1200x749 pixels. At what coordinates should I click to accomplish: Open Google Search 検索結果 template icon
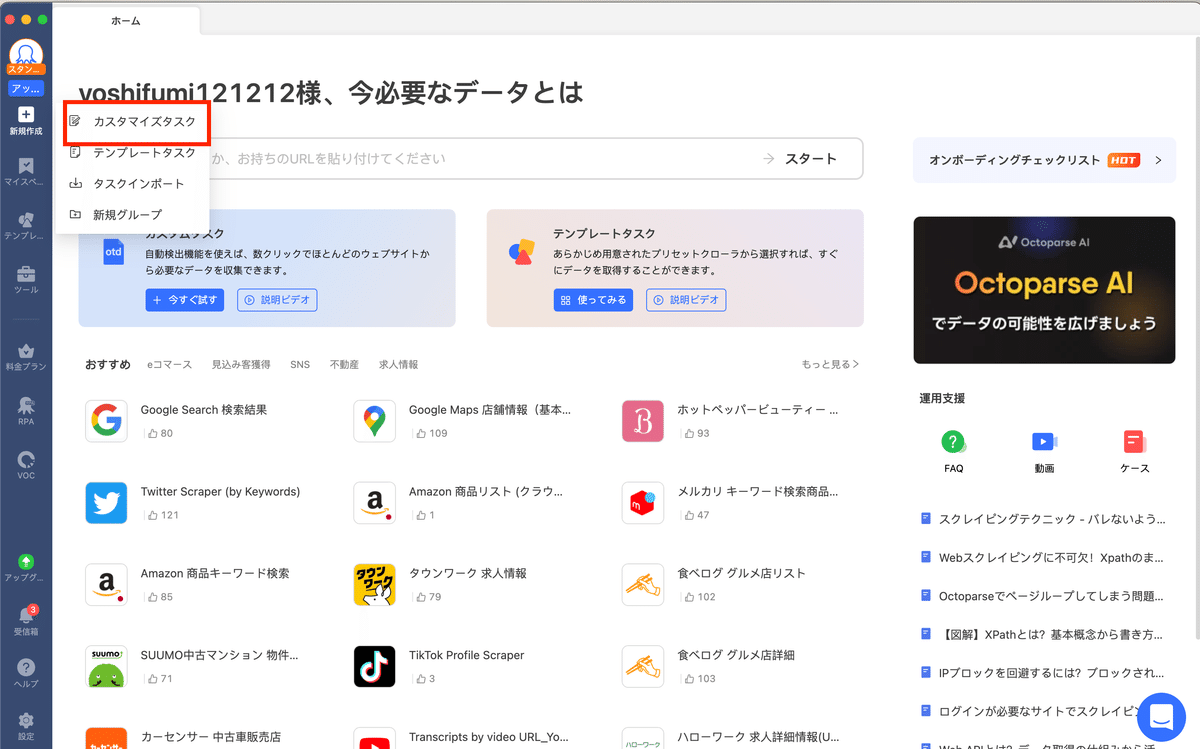pos(106,421)
